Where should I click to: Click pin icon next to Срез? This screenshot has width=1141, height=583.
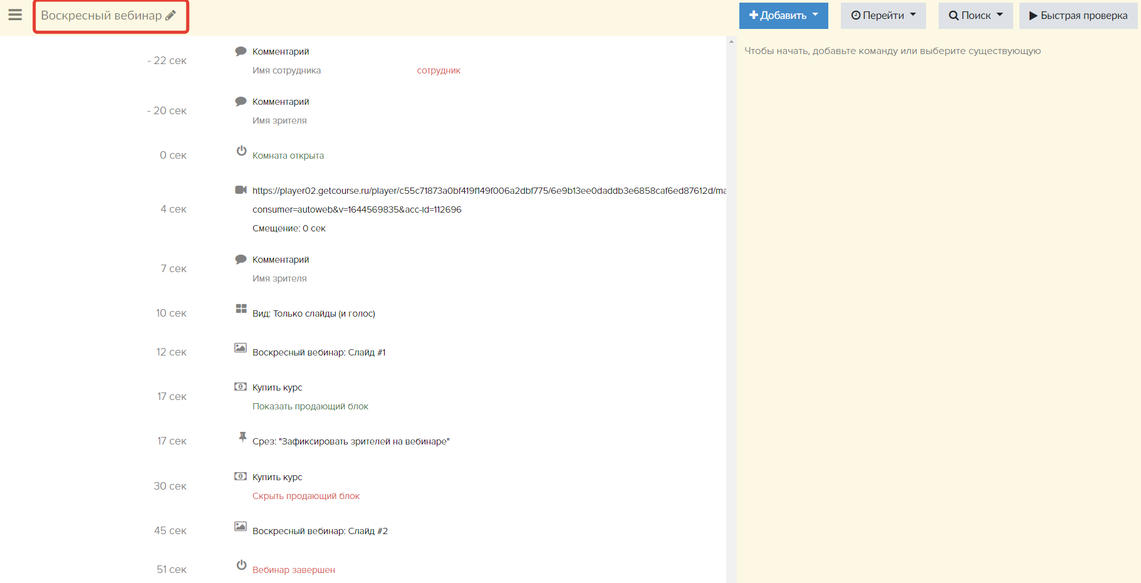click(x=242, y=437)
